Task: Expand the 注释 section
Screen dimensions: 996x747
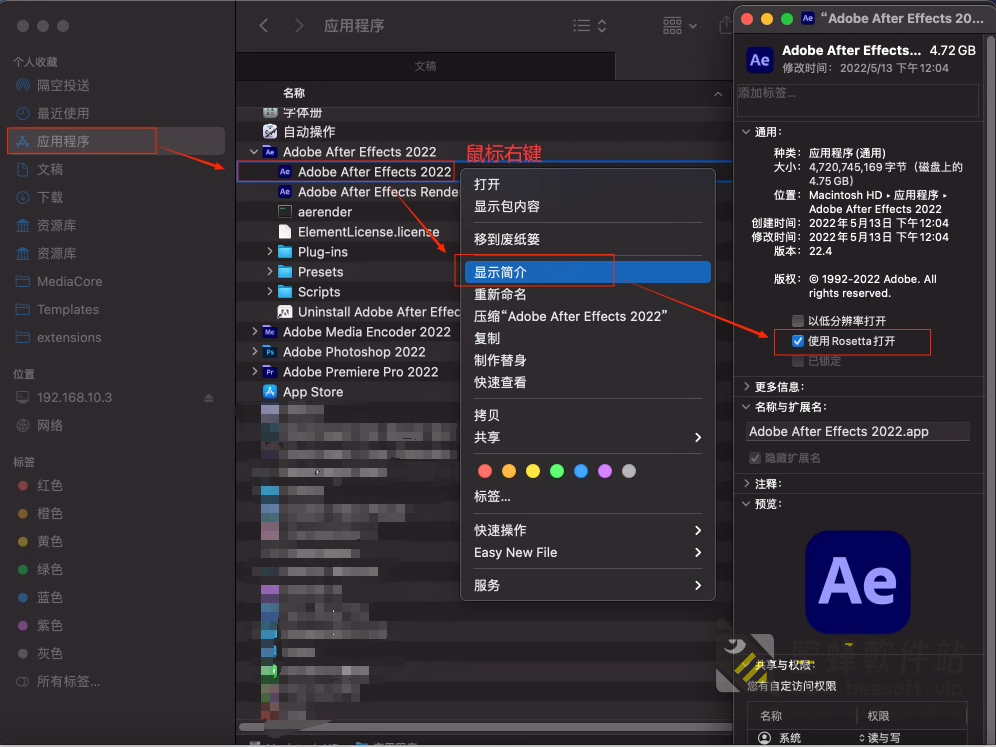Action: point(746,483)
